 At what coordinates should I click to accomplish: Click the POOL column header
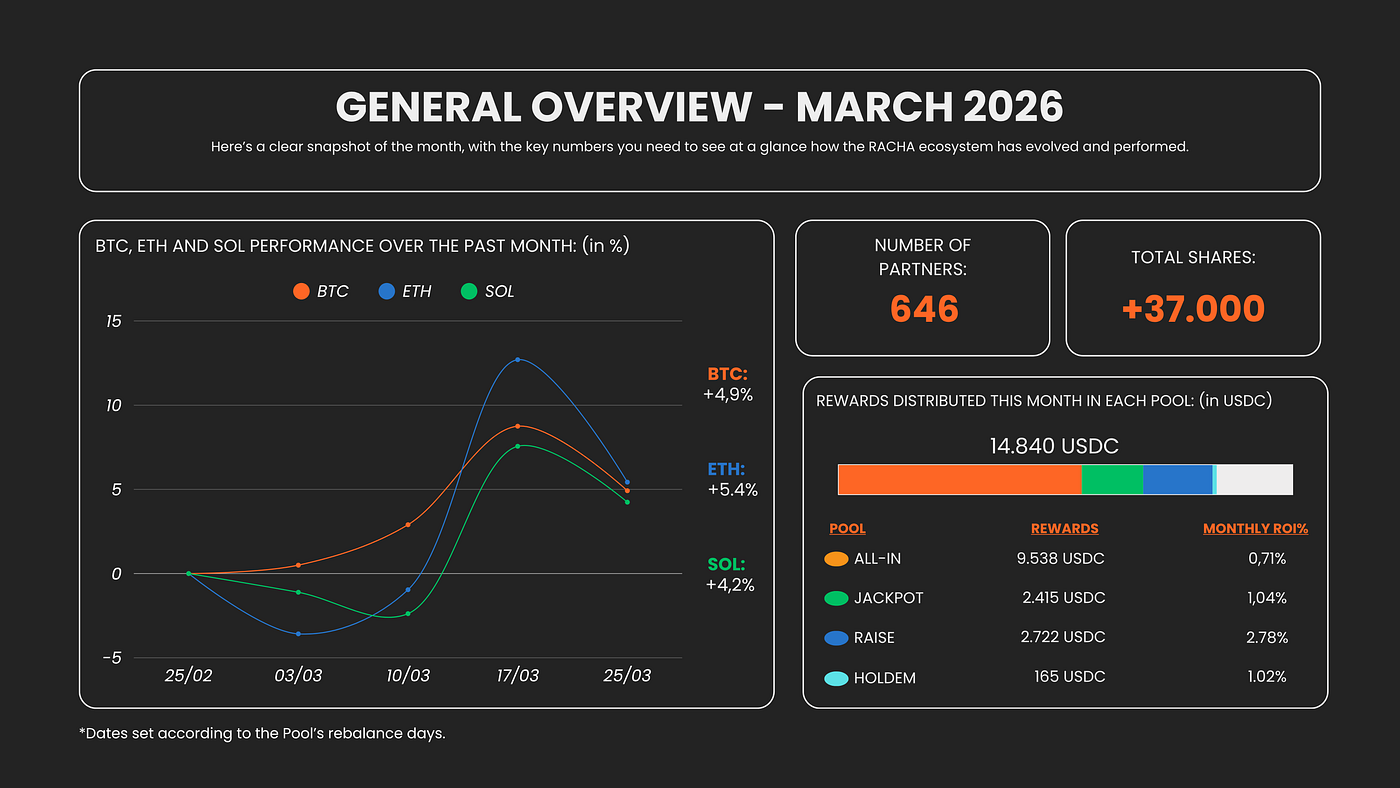coord(848,528)
